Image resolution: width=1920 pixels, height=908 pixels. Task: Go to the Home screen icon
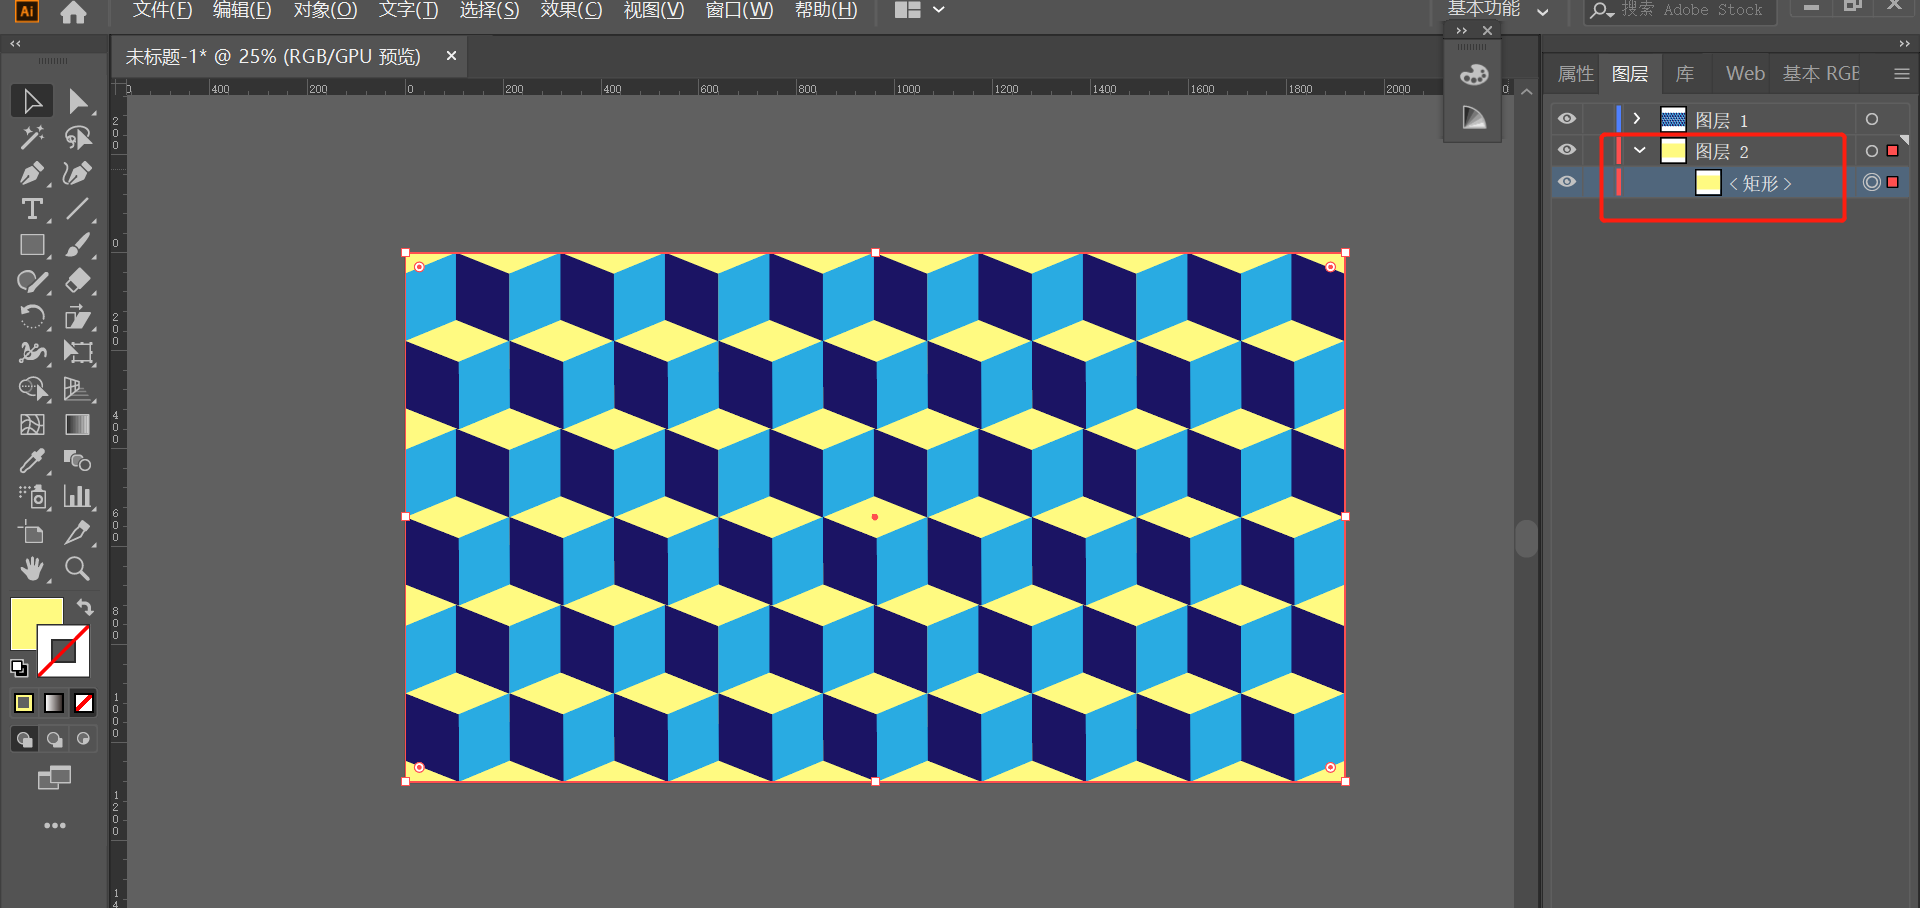tap(73, 12)
